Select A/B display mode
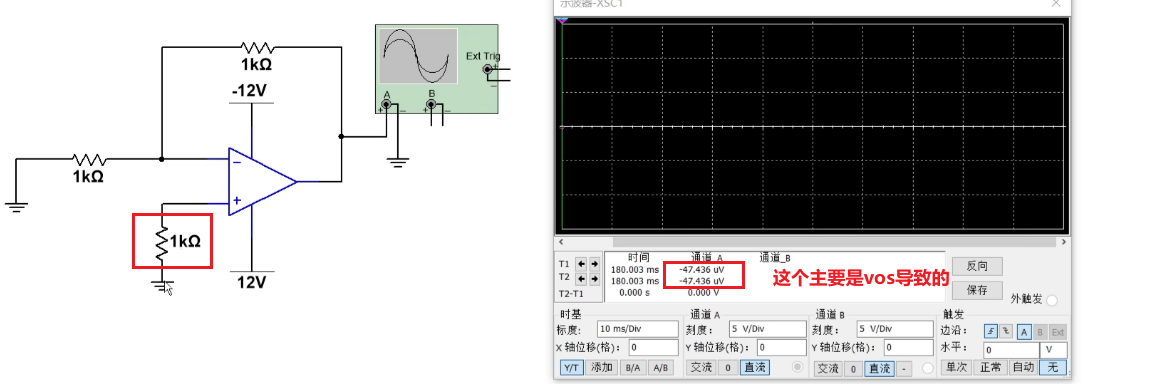 point(660,367)
